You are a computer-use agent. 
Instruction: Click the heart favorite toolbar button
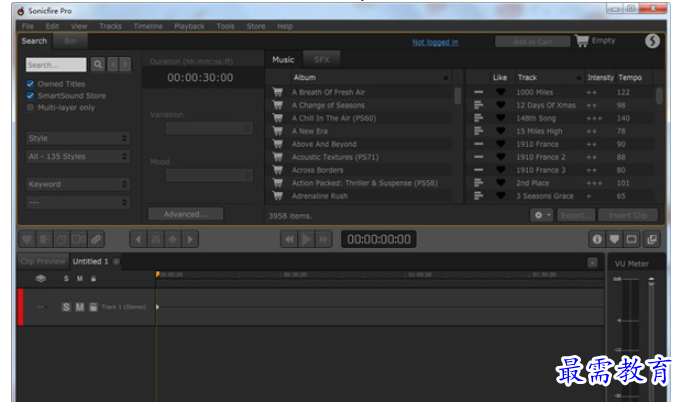(27, 239)
